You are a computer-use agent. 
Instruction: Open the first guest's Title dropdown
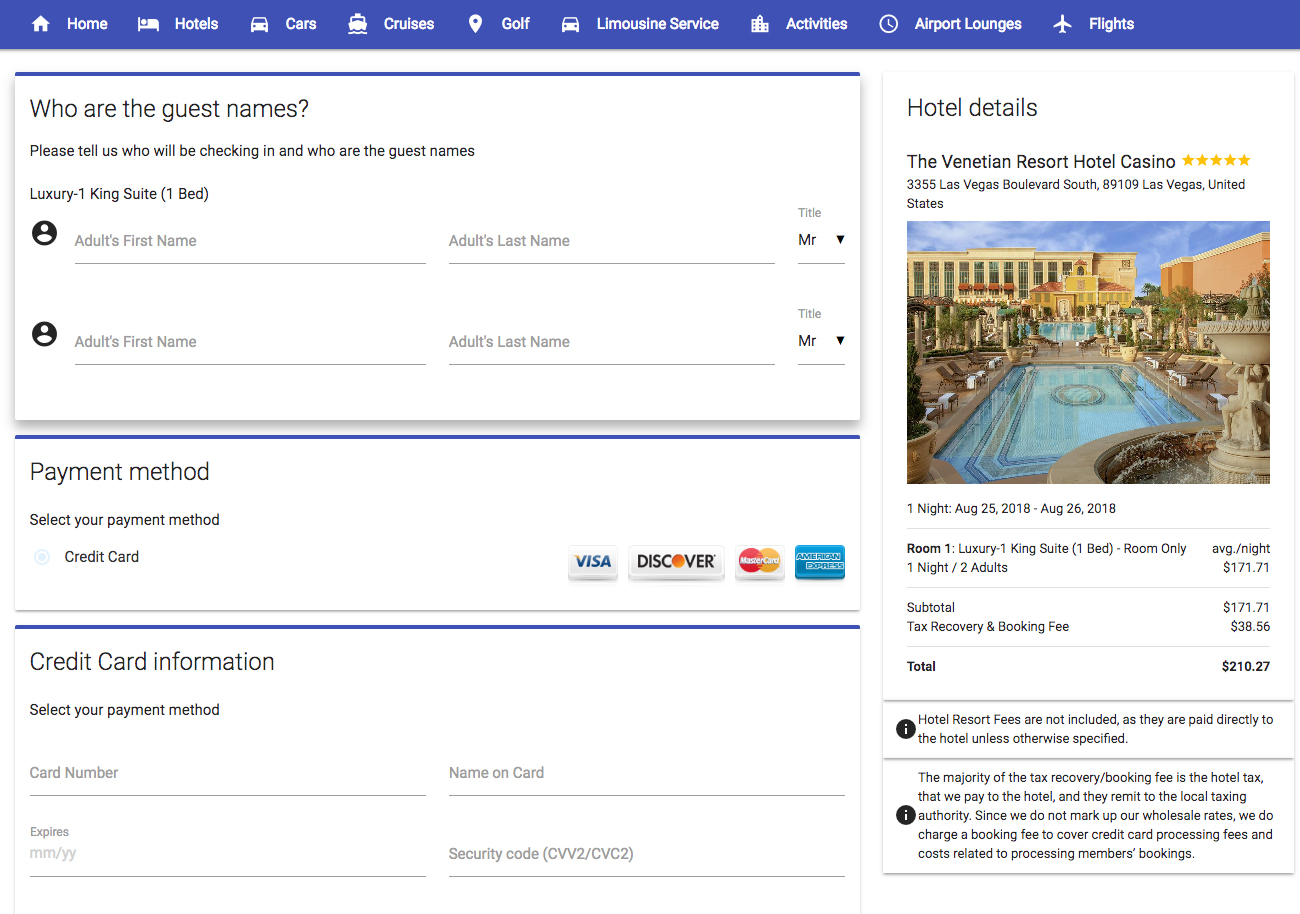(x=821, y=240)
